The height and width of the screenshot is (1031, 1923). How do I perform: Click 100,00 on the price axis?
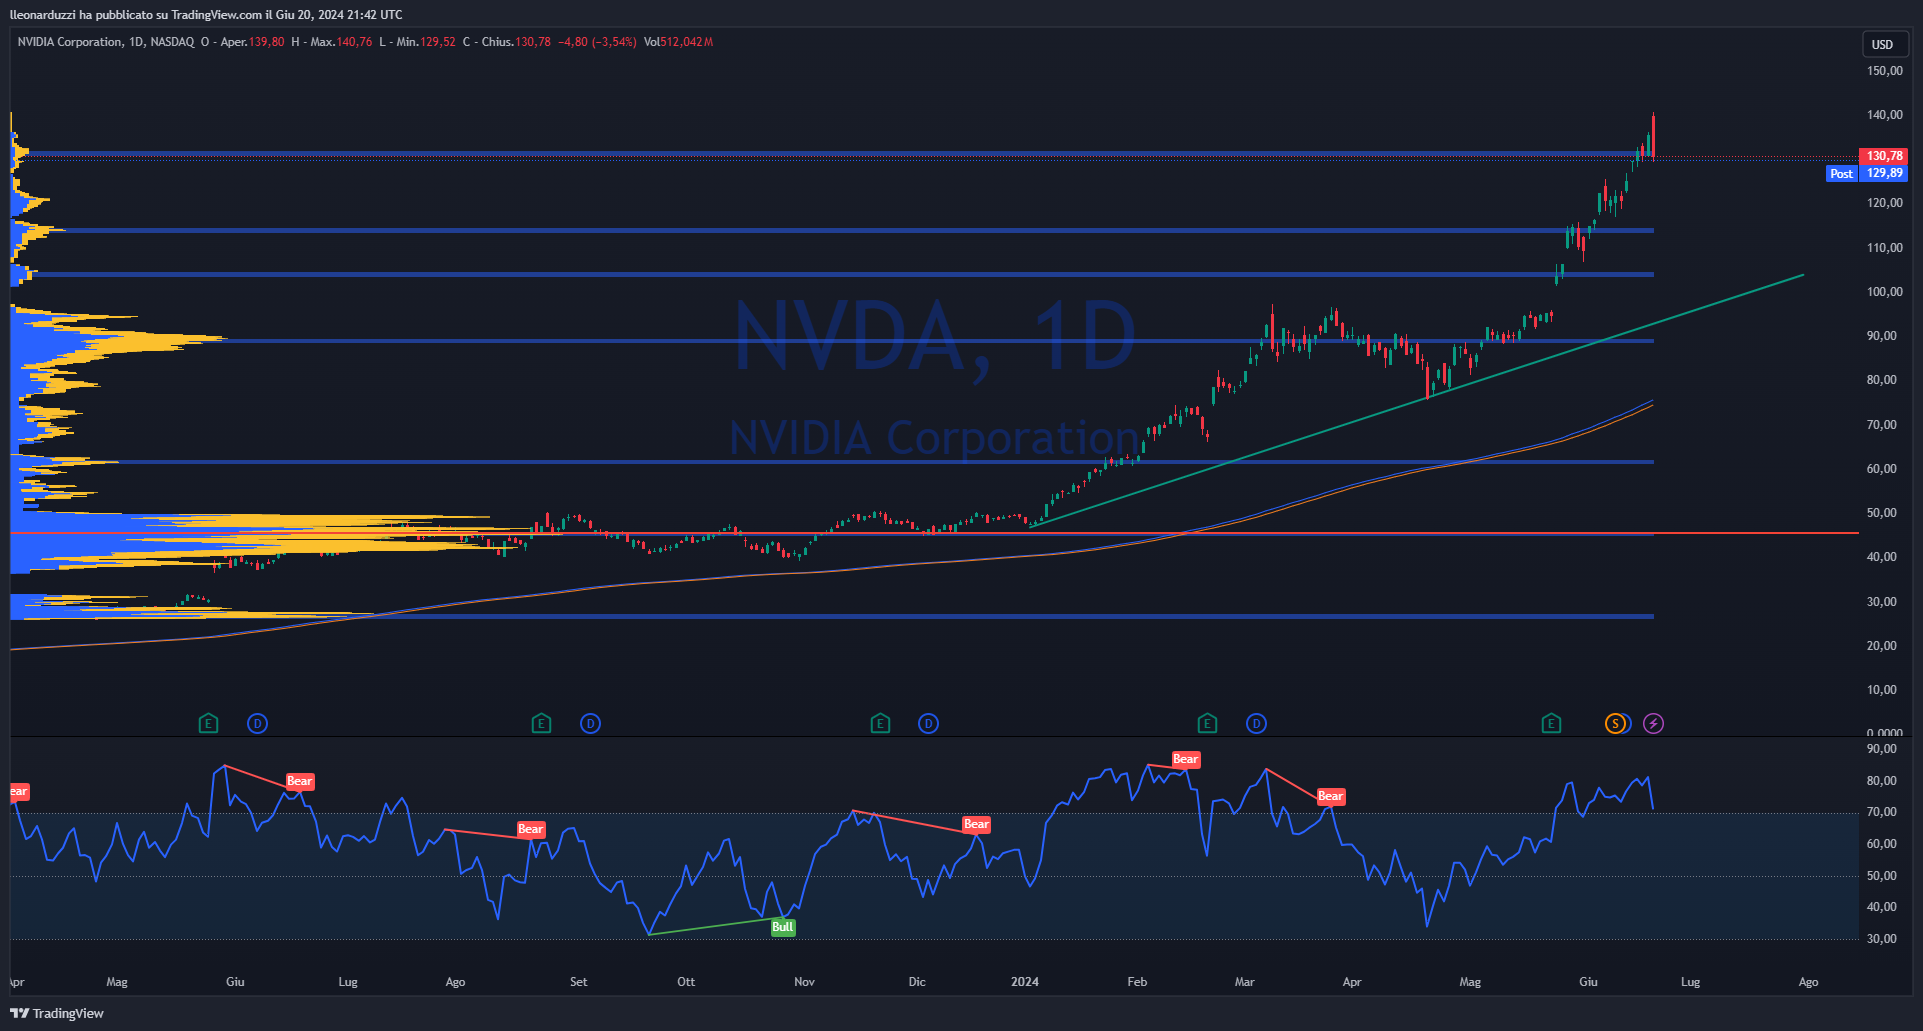tap(1884, 292)
